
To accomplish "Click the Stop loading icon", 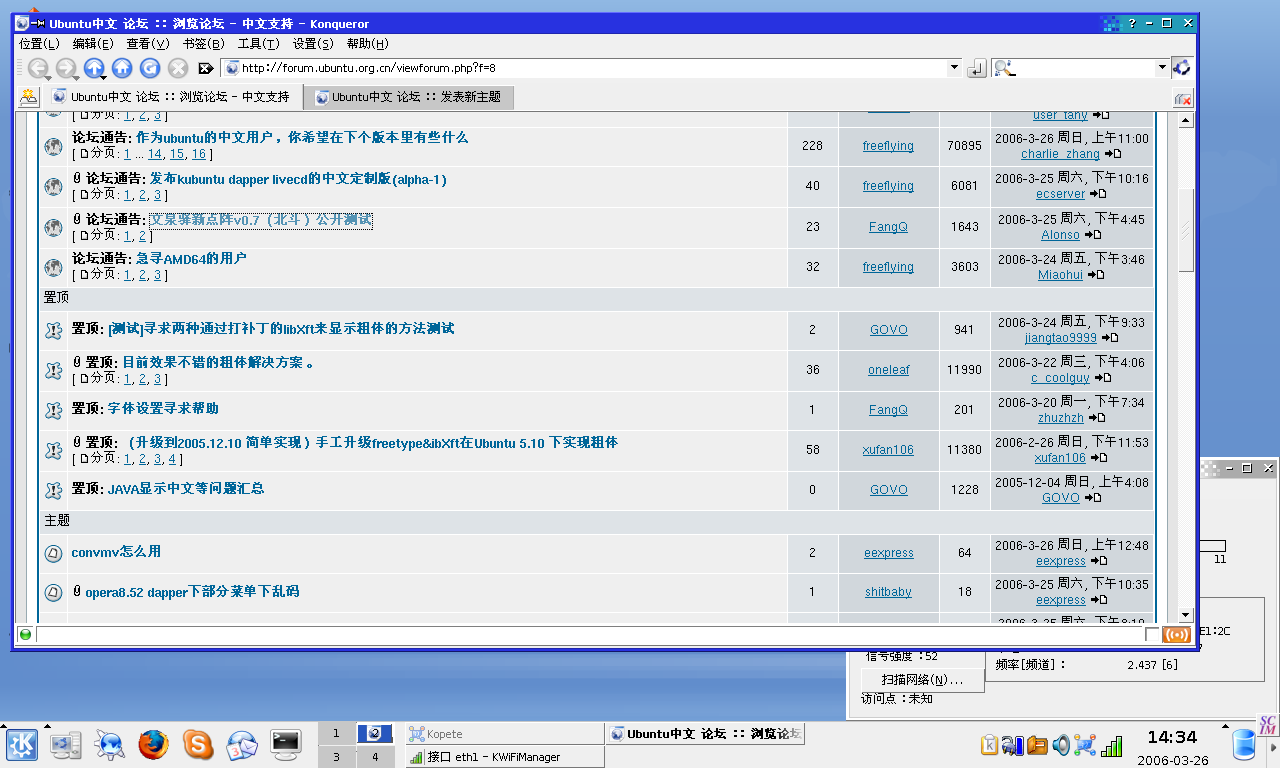I will click(178, 68).
